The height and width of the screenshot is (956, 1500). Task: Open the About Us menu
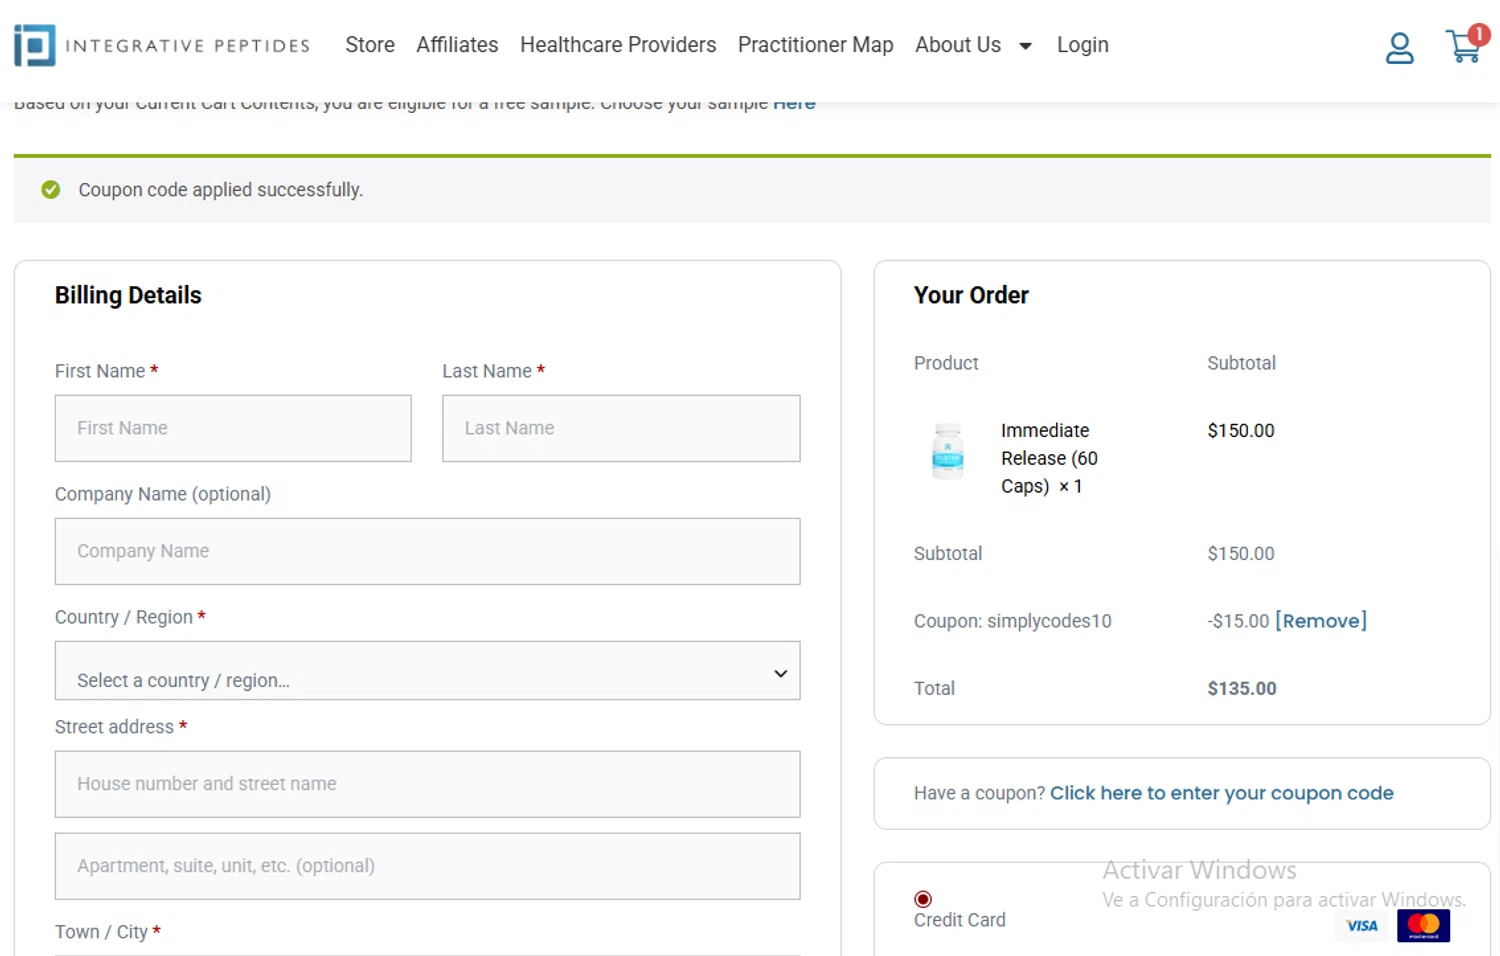pyautogui.click(x=957, y=45)
